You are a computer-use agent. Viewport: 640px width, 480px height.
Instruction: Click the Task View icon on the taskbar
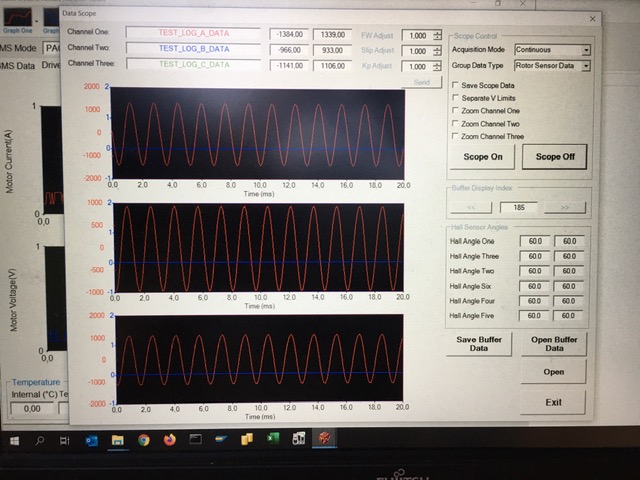[x=64, y=441]
